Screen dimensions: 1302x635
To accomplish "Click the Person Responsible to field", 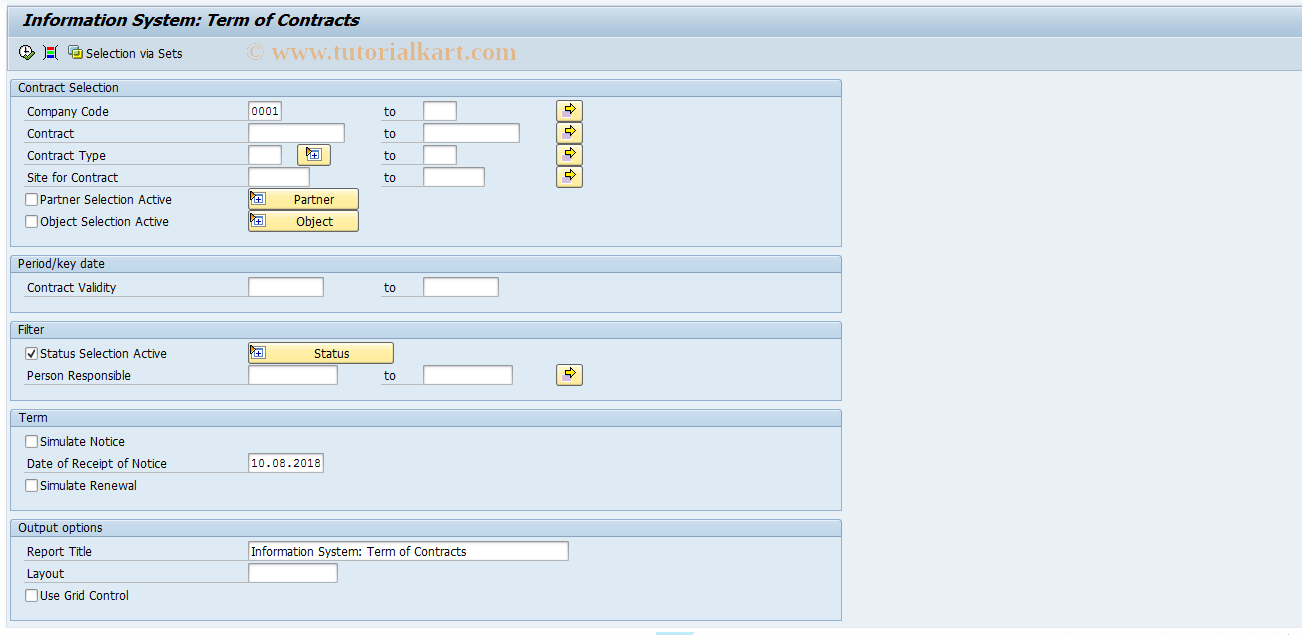I will [468, 375].
